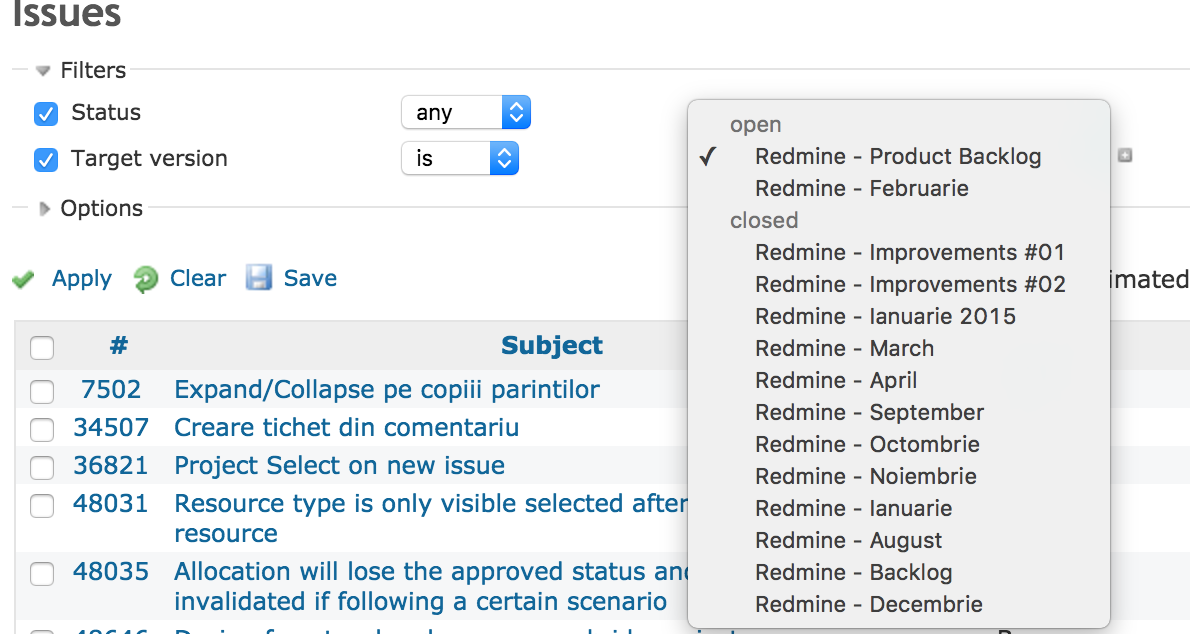Click the small plus icon beside target version
Screen dimensions: 1190x634
pyautogui.click(x=1125, y=156)
